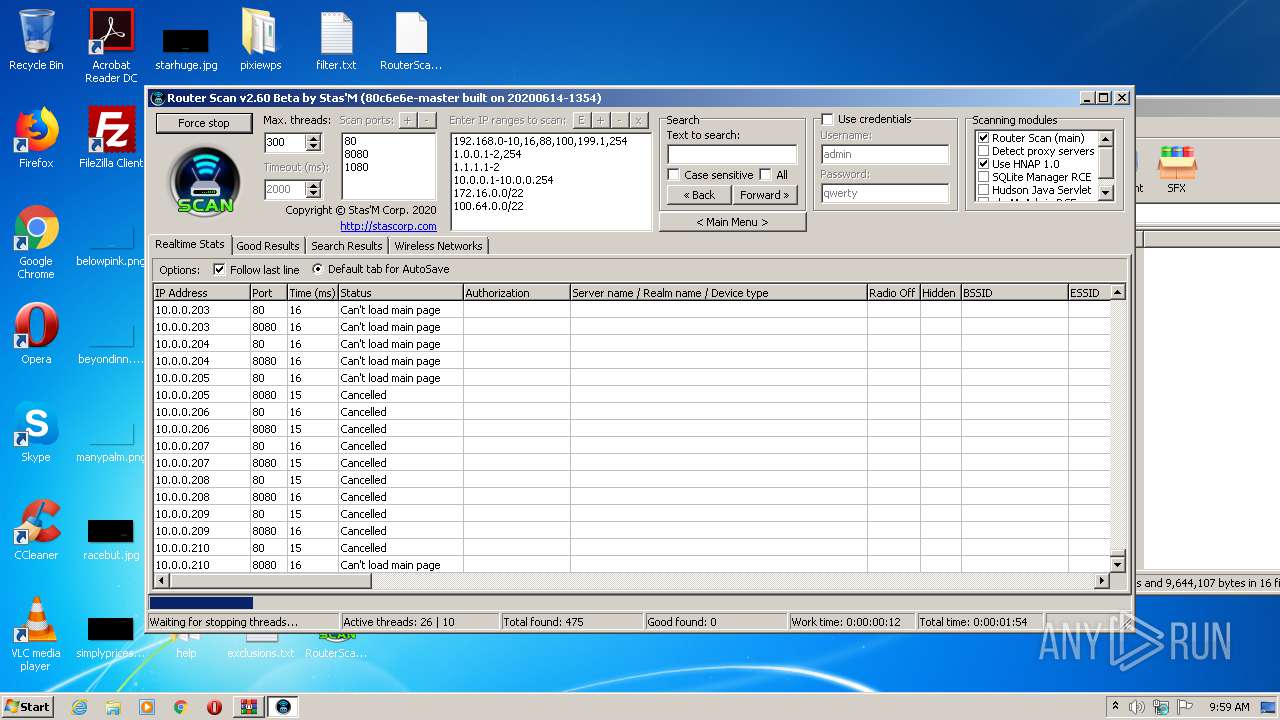Enable the Use credentials checkbox
This screenshot has width=1280, height=720.
[x=827, y=119]
